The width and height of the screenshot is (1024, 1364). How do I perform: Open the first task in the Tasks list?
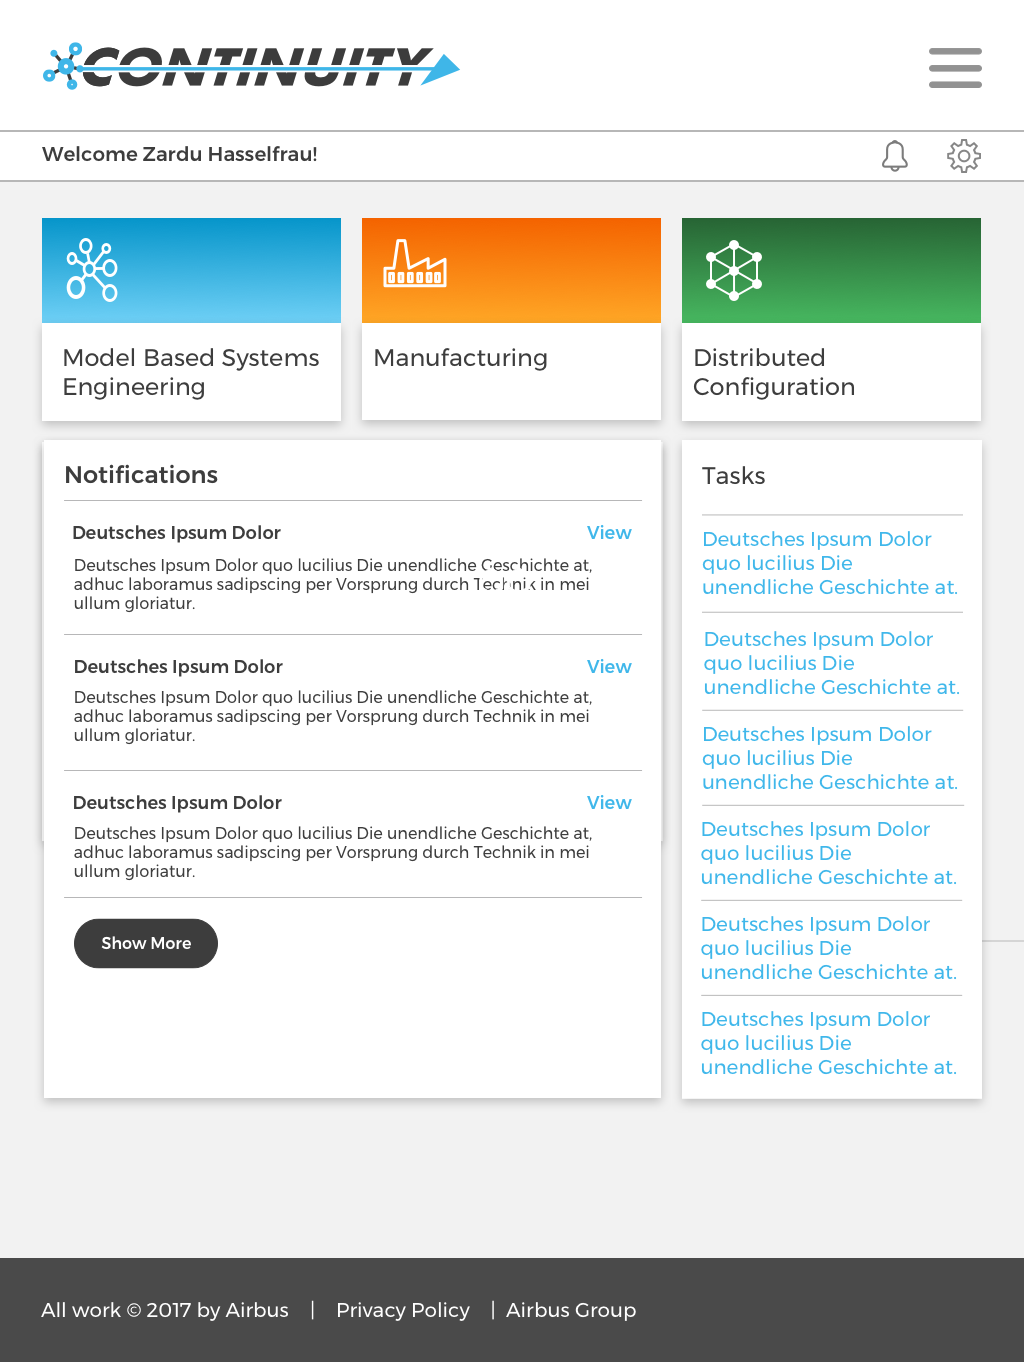tap(830, 563)
